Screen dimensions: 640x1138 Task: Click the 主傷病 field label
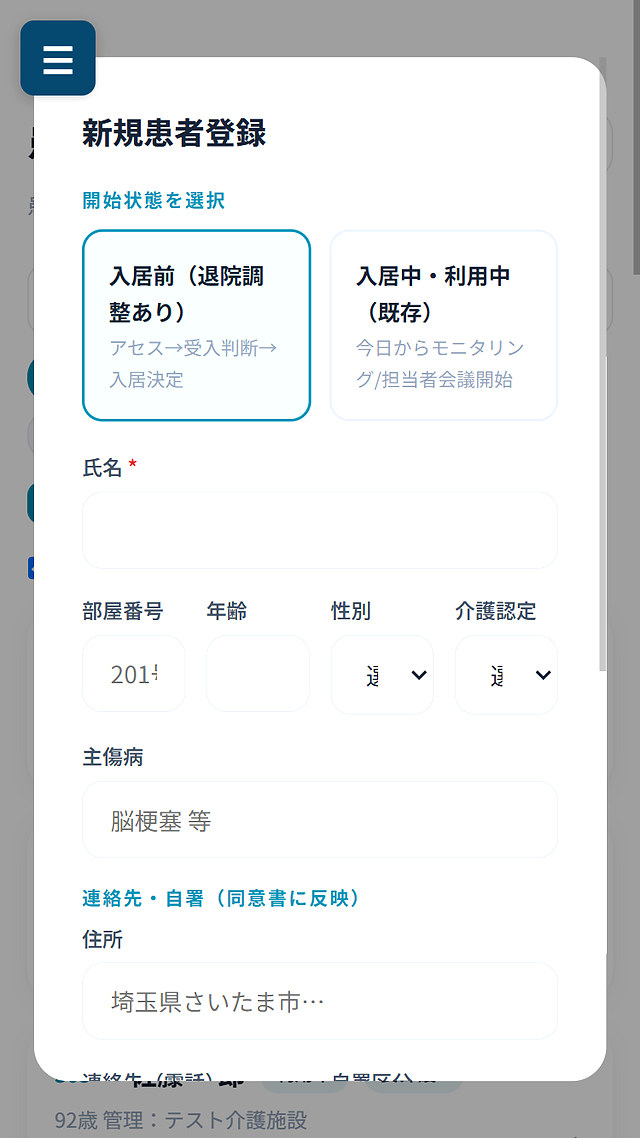pos(112,758)
